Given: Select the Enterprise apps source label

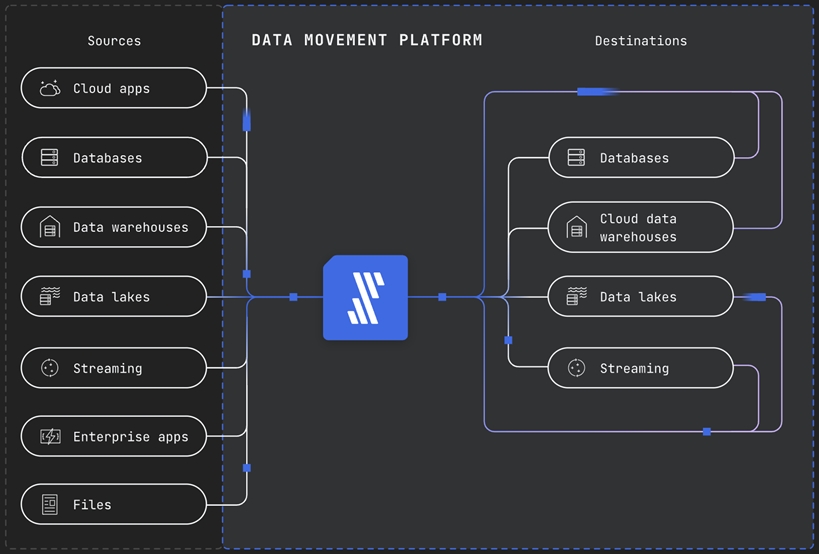Looking at the screenshot, I should (x=130, y=437).
